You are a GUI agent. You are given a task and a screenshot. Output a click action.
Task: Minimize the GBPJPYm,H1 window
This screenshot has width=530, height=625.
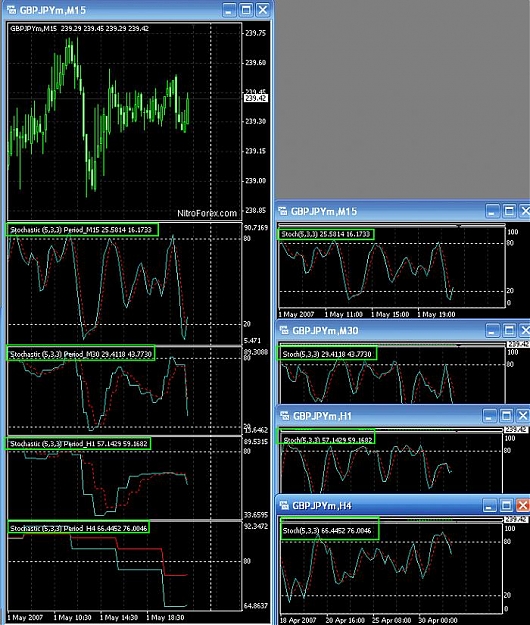tap(489, 416)
